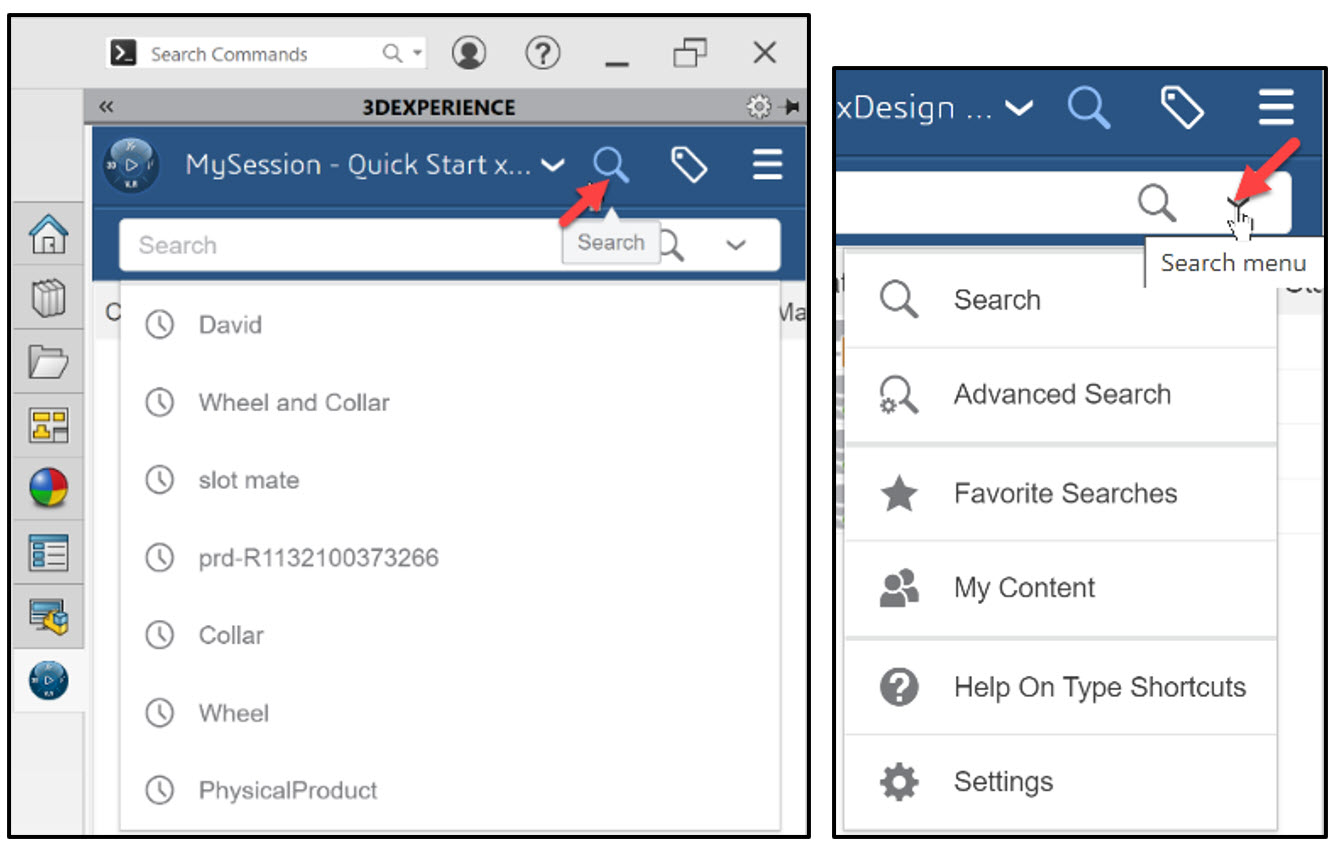Open the hamburger menu on the blue toolbar
1333x844 pixels.
(767, 164)
